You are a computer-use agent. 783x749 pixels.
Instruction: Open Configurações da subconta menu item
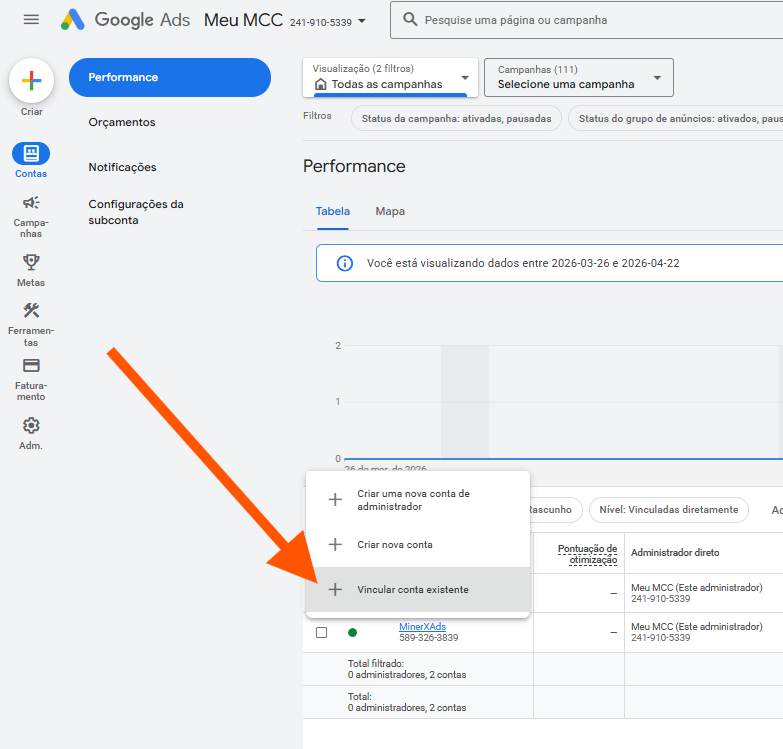click(136, 212)
